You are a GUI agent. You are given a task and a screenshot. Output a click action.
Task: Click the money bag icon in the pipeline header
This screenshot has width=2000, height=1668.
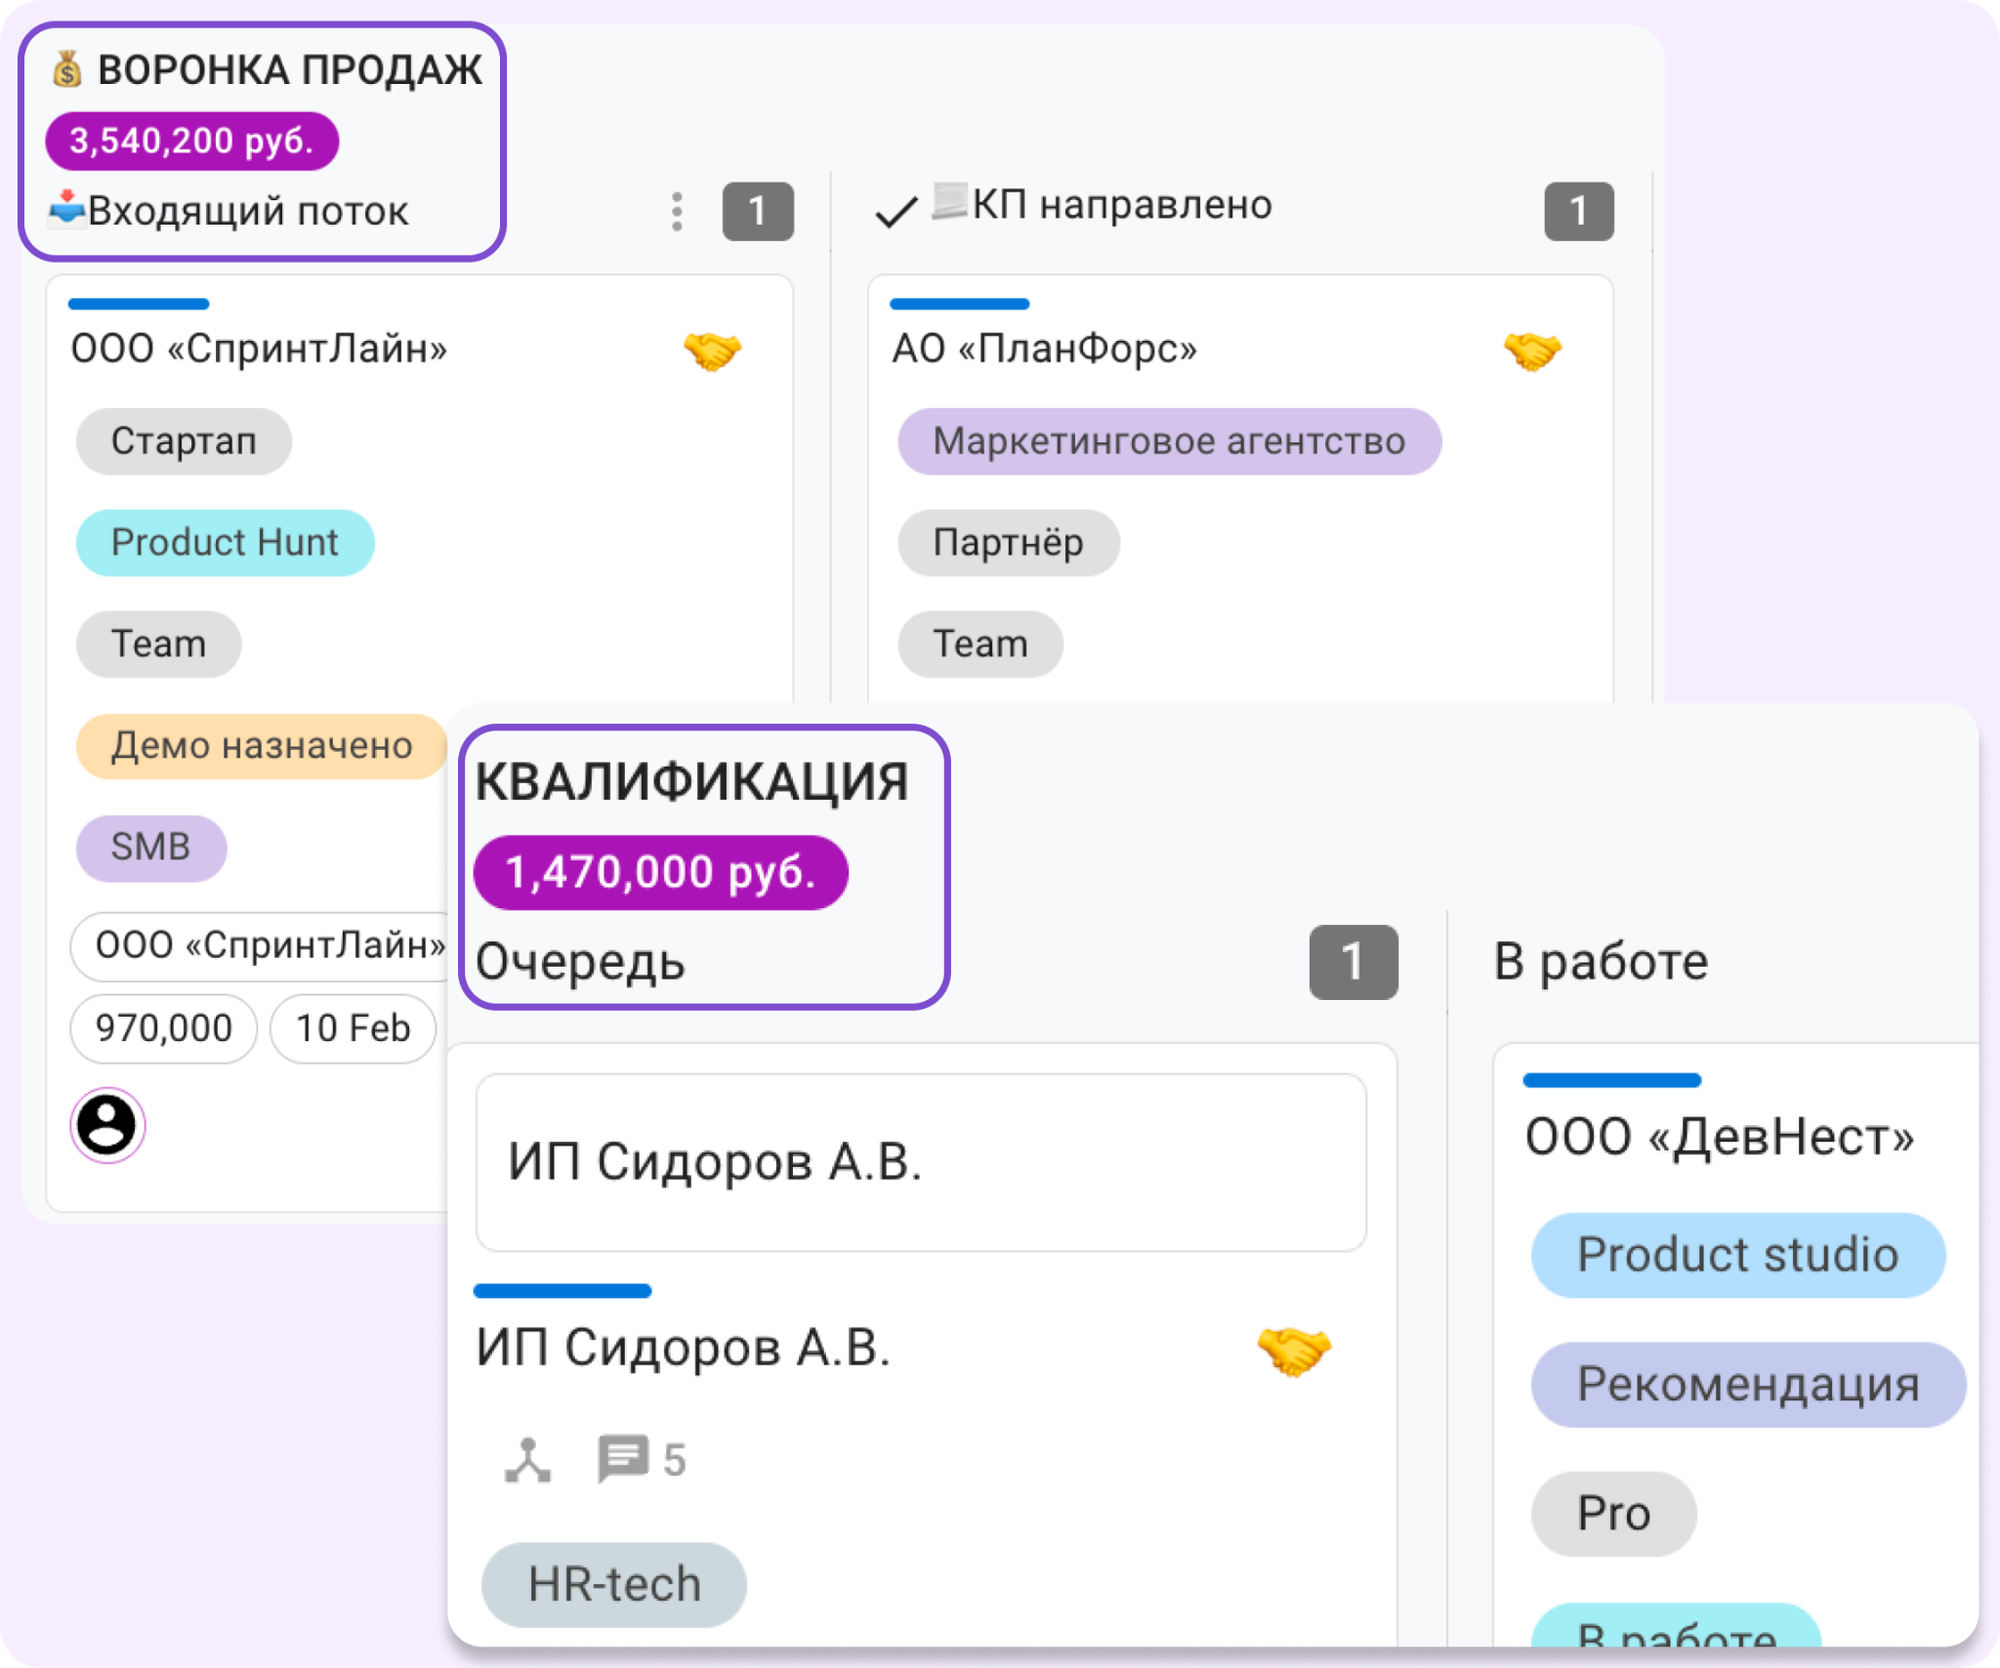(x=64, y=70)
